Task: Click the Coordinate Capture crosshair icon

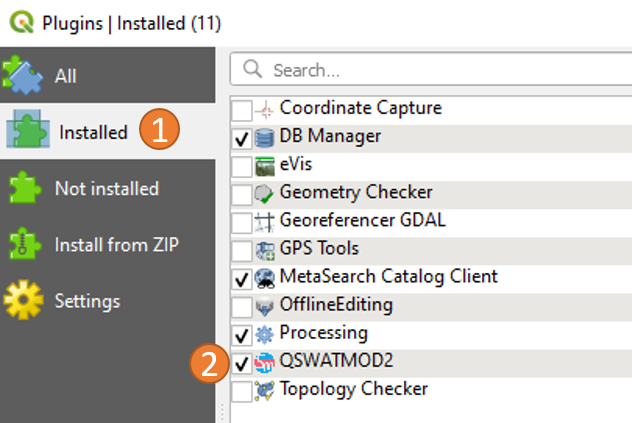Action: pyautogui.click(x=265, y=110)
